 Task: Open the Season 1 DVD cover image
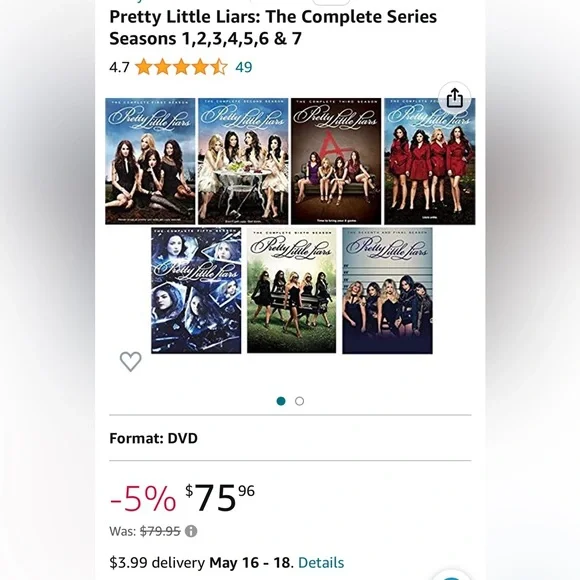tap(150, 161)
